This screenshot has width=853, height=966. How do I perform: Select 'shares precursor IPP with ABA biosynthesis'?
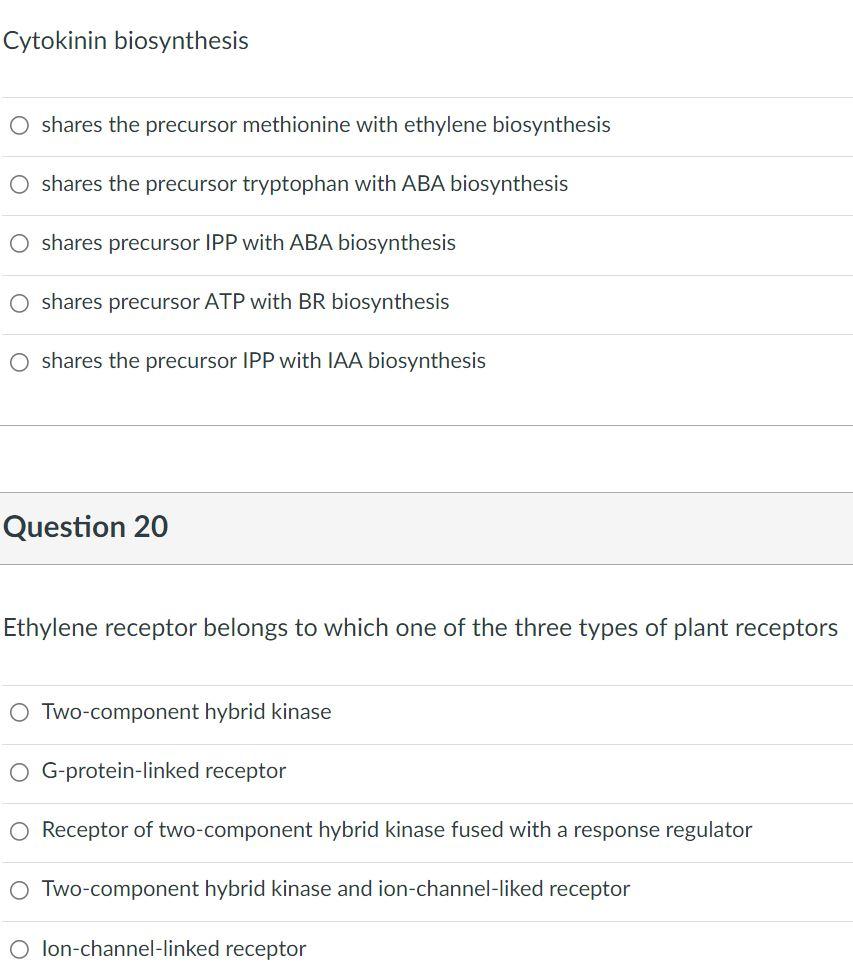[x=18, y=243]
